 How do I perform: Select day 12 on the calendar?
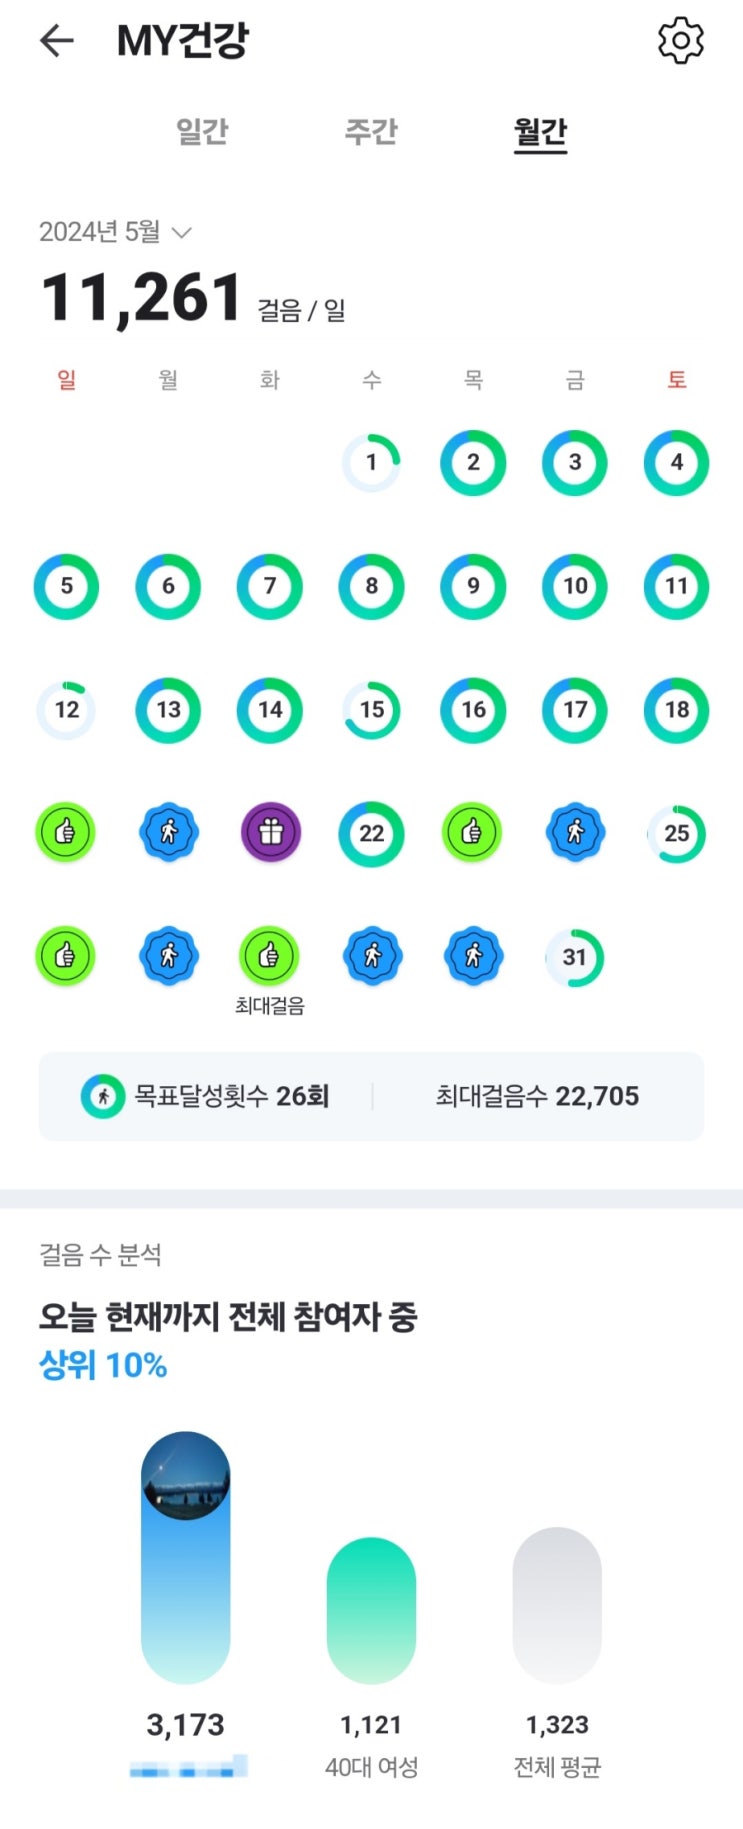tap(66, 710)
